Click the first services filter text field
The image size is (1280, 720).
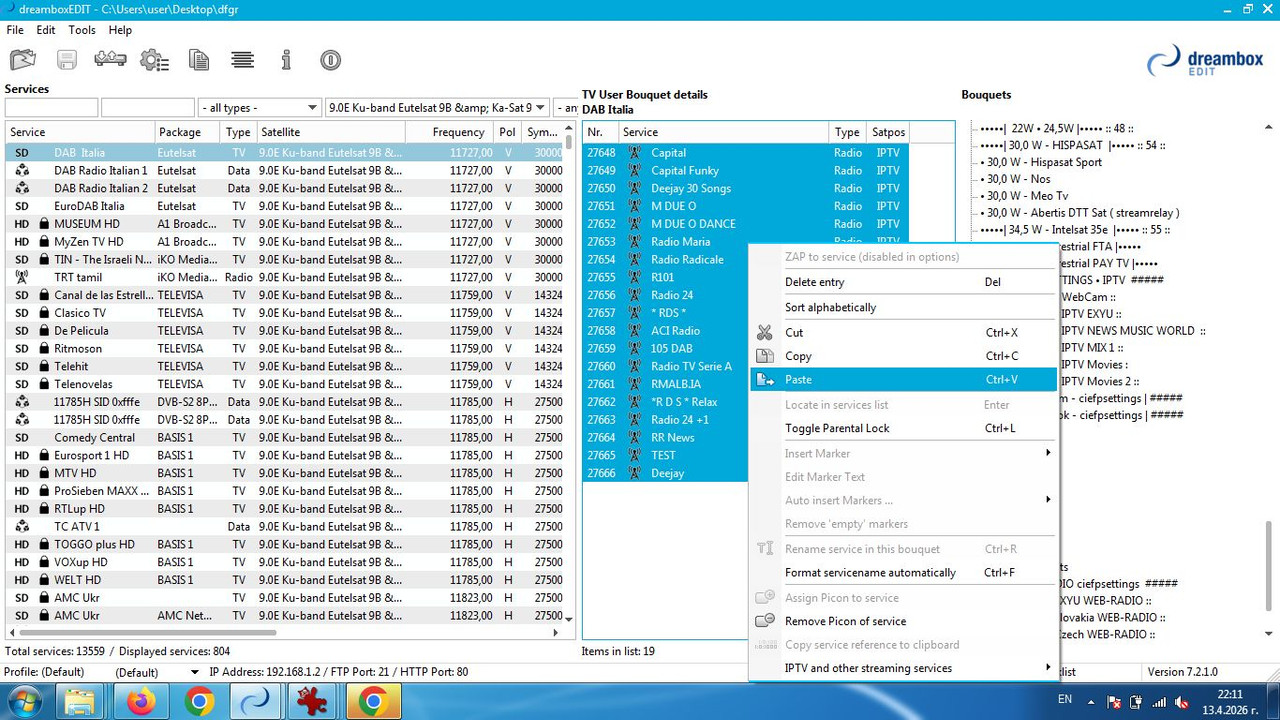[x=51, y=108]
